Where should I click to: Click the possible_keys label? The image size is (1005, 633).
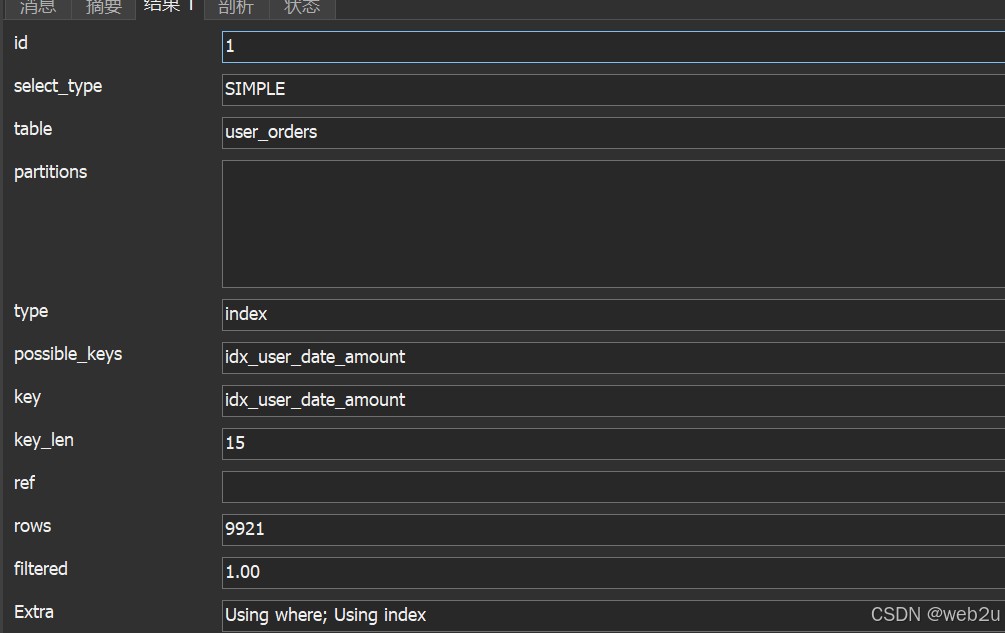click(x=68, y=355)
